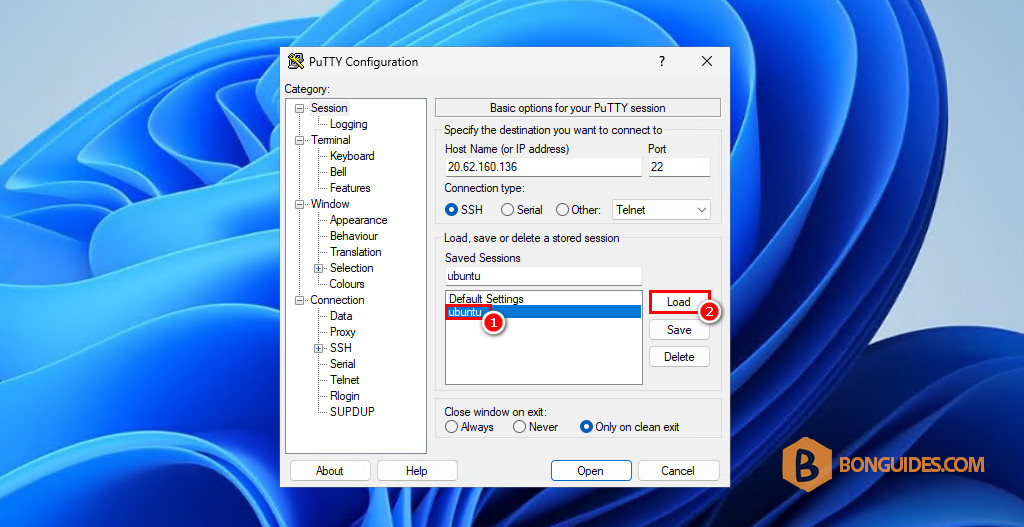Open the Features category

(350, 188)
